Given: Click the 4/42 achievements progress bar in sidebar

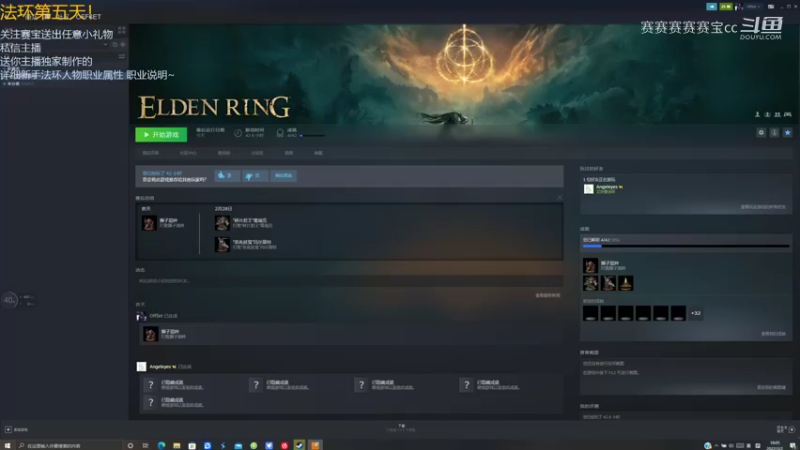Looking at the screenshot, I should 686,246.
